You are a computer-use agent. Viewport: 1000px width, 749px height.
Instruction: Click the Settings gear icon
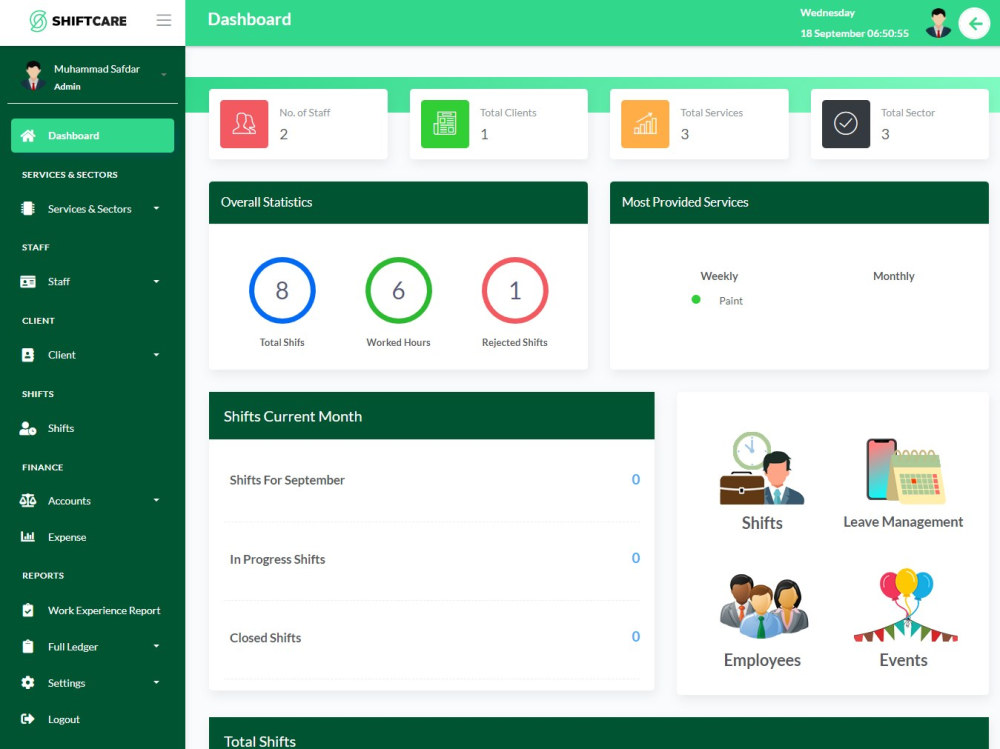[27, 683]
